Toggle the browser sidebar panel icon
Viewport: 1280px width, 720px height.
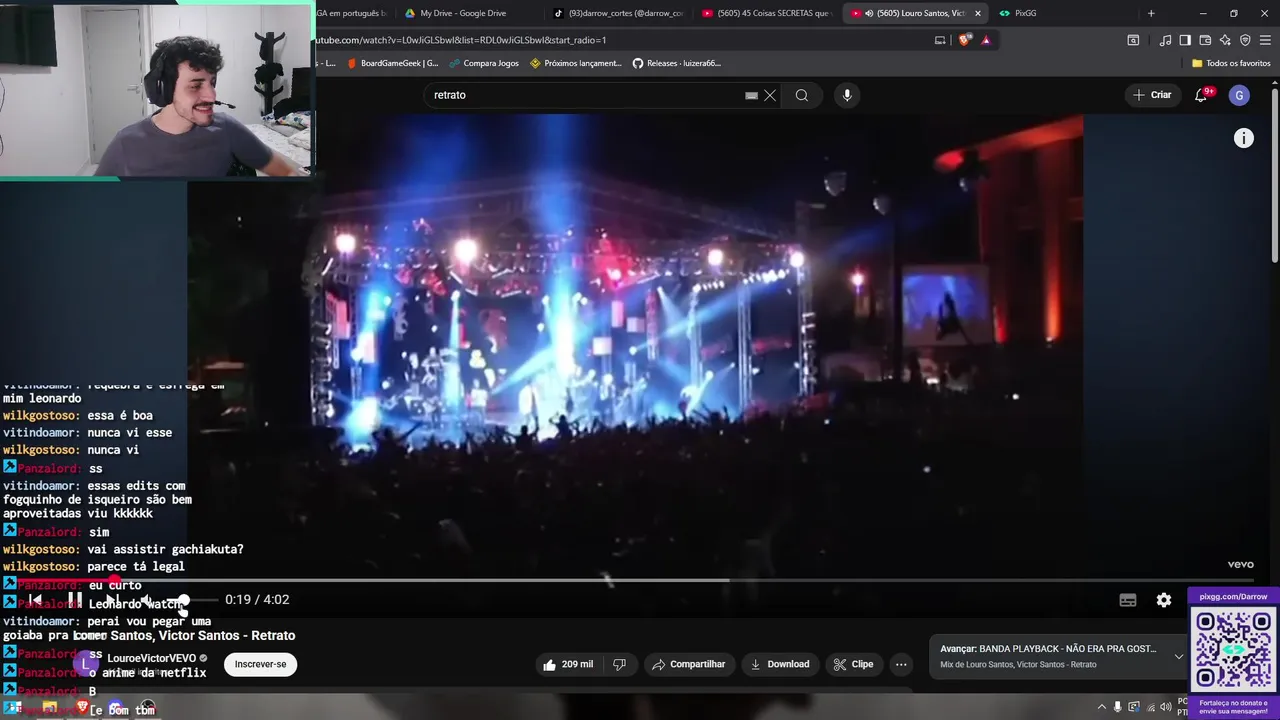[1185, 40]
